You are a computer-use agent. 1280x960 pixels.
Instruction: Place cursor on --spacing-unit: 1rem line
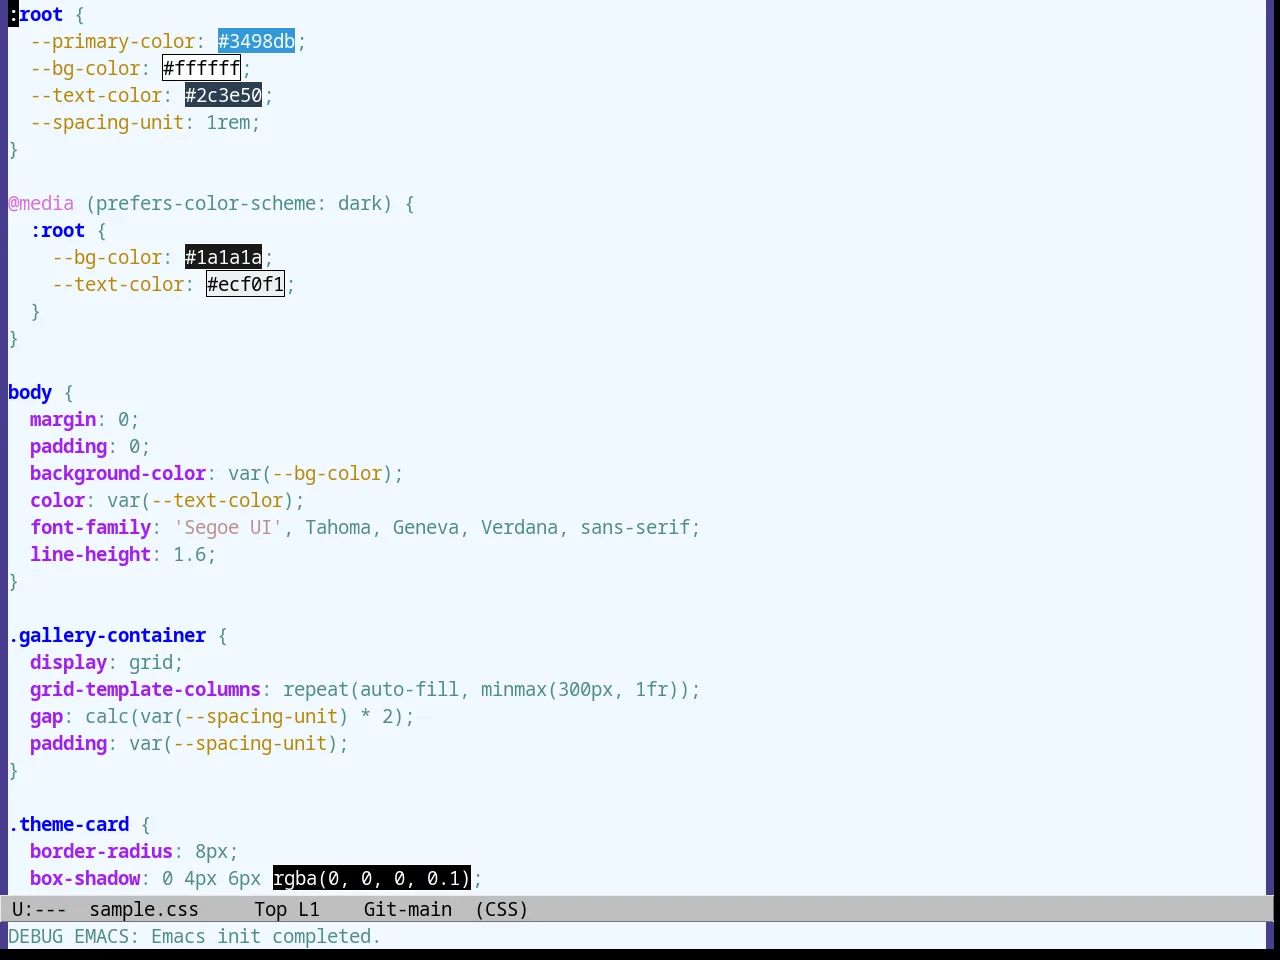pos(145,122)
